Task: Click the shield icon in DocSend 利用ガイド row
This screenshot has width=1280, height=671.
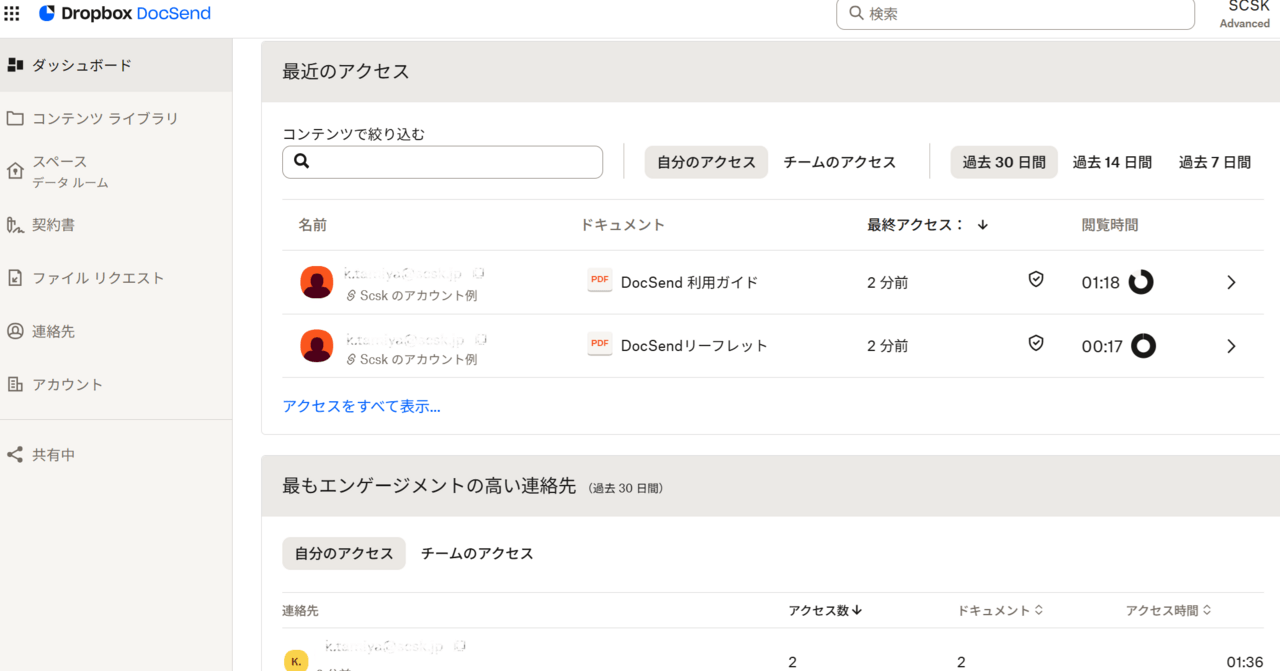Action: (x=1036, y=280)
